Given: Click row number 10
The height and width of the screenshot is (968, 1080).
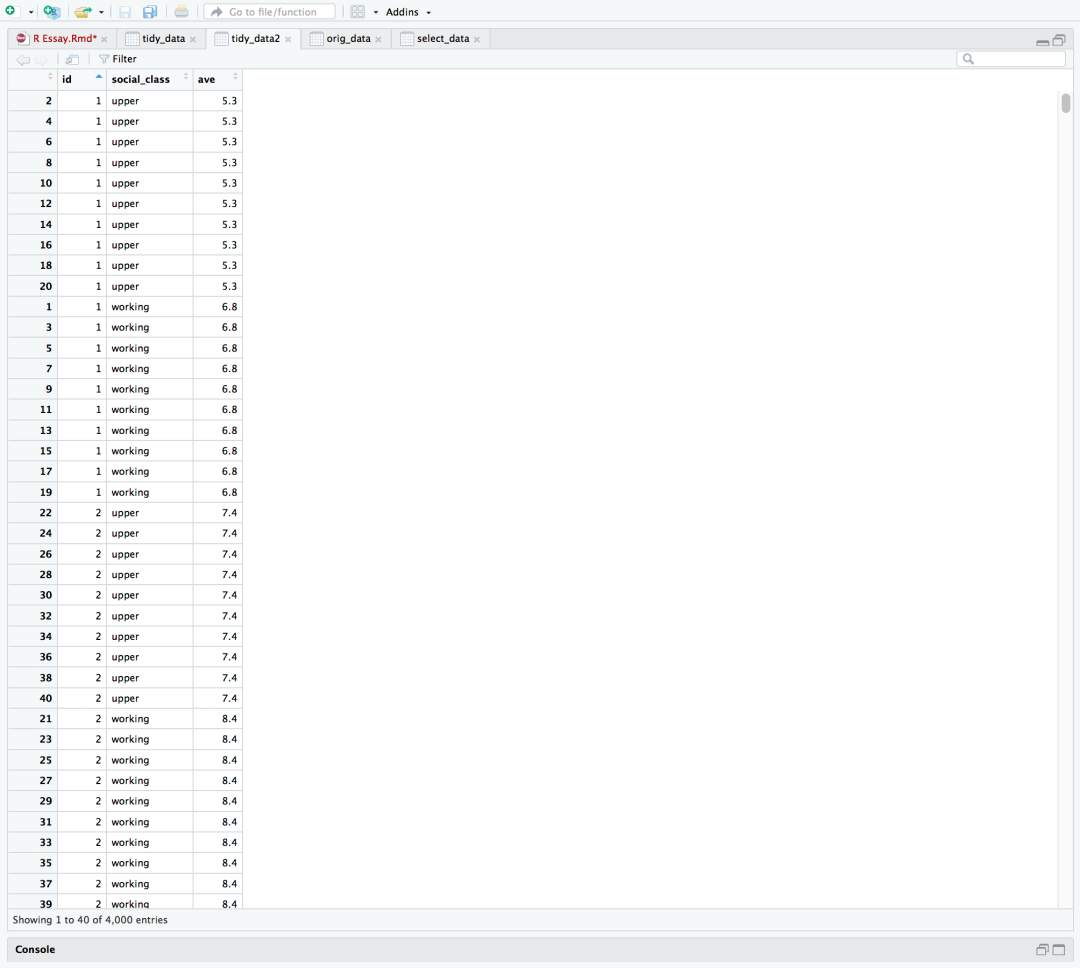Looking at the screenshot, I should pos(32,183).
